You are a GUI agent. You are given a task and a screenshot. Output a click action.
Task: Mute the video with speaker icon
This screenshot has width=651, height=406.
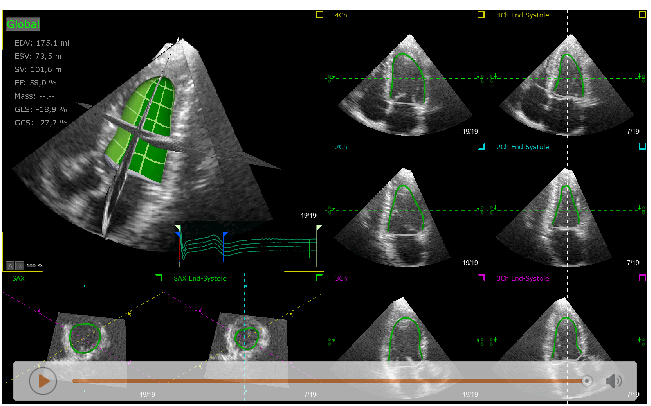(x=613, y=381)
